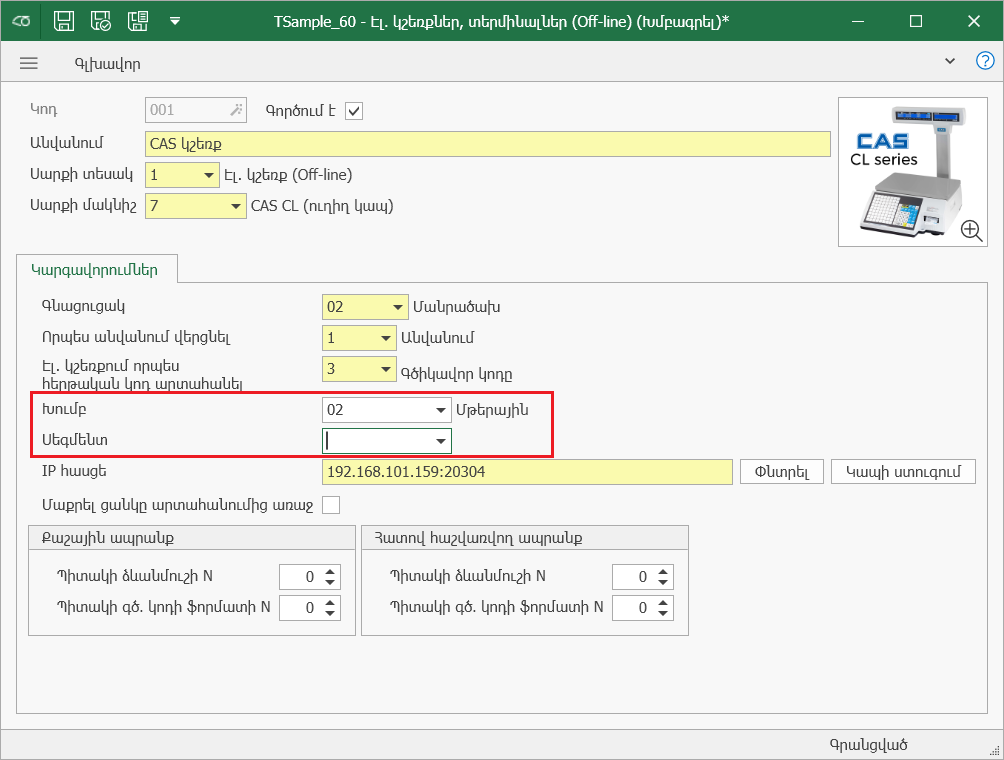Click the Փնտրել button
Screen dimensions: 1004x760
[781, 471]
